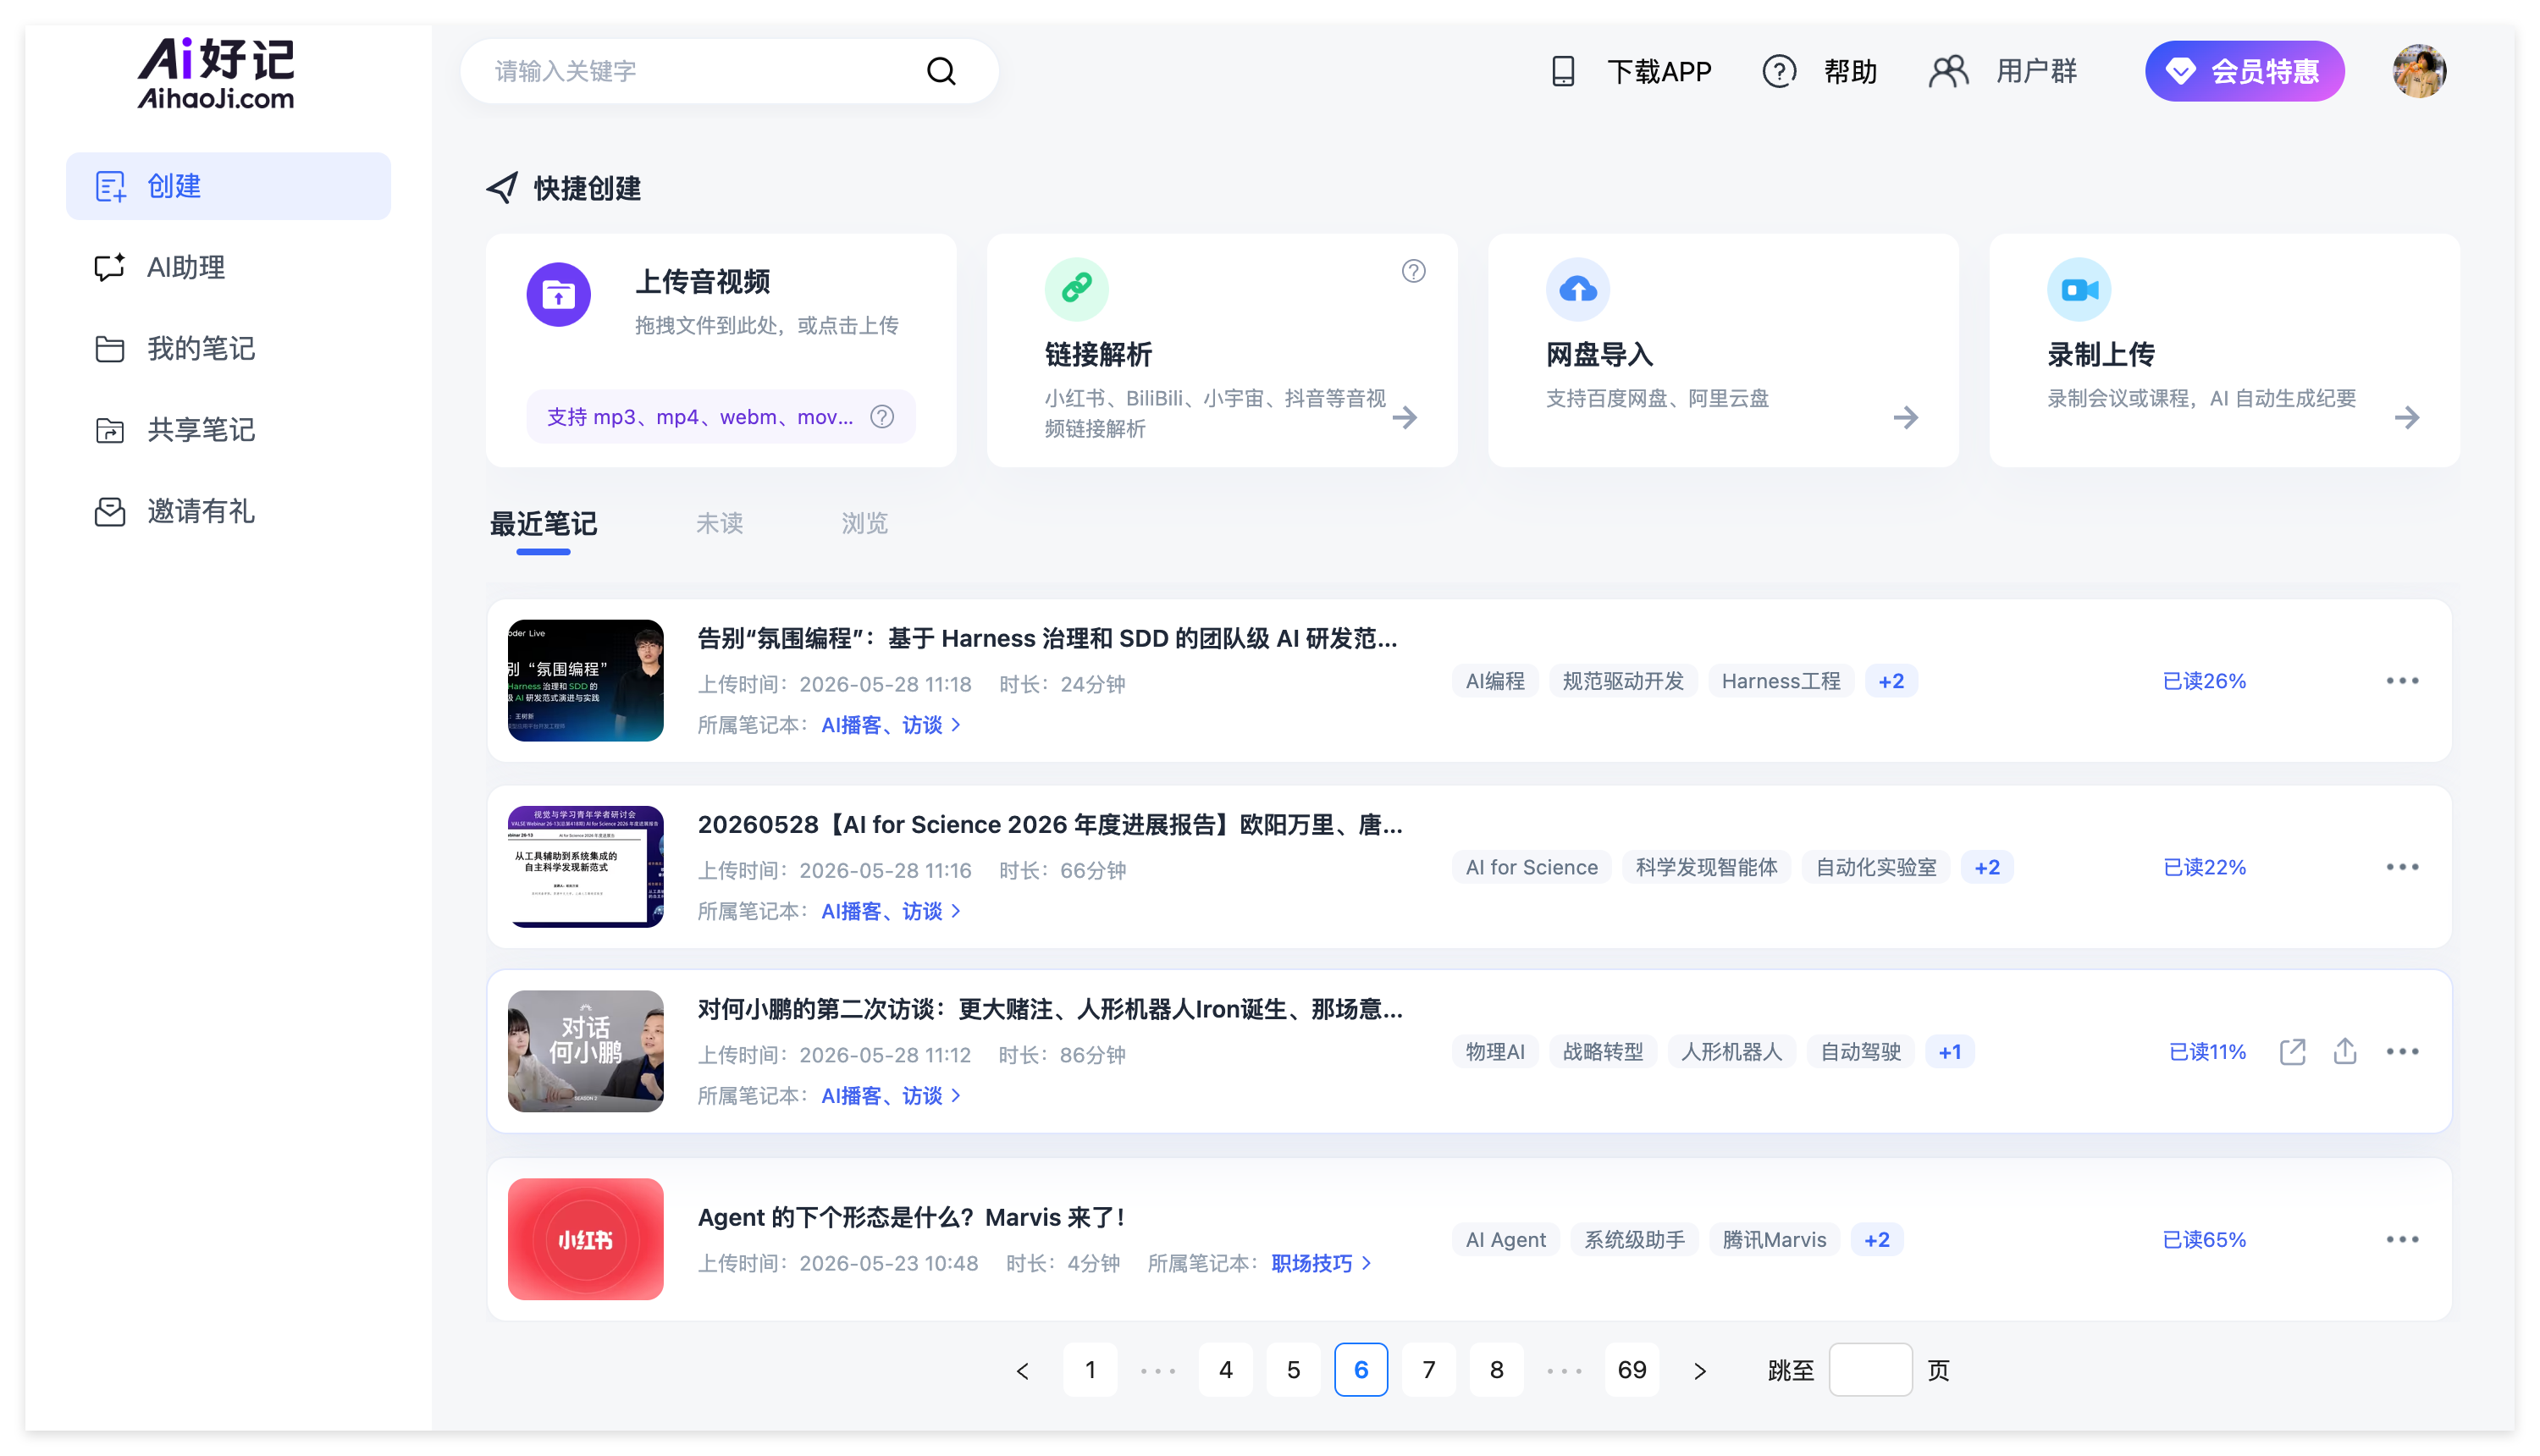Click the camera recording upload icon
This screenshot has height=1456, width=2540.
pyautogui.click(x=2079, y=289)
